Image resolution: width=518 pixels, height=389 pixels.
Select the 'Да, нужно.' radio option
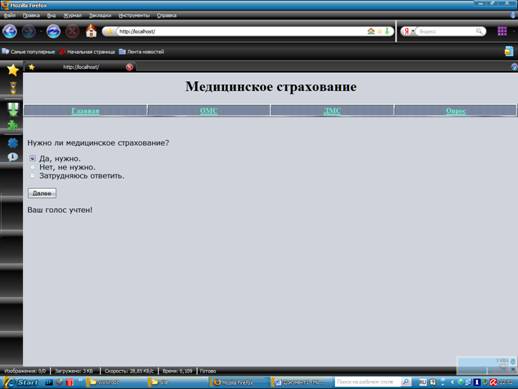[x=32, y=158]
